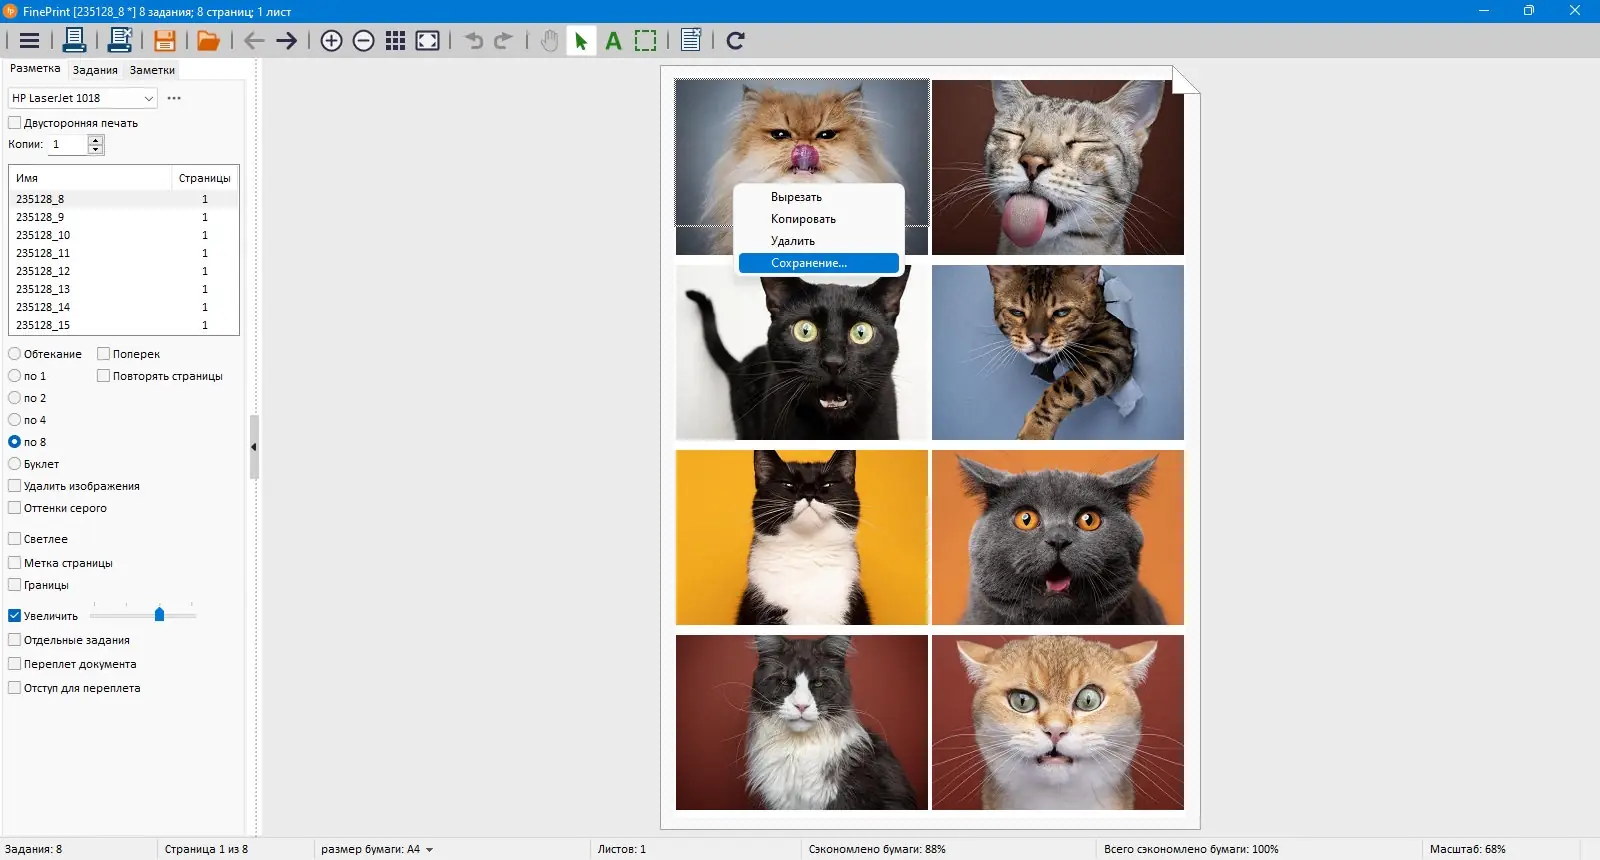Click the Undo arrow icon
The width and height of the screenshot is (1600, 860).
474,41
